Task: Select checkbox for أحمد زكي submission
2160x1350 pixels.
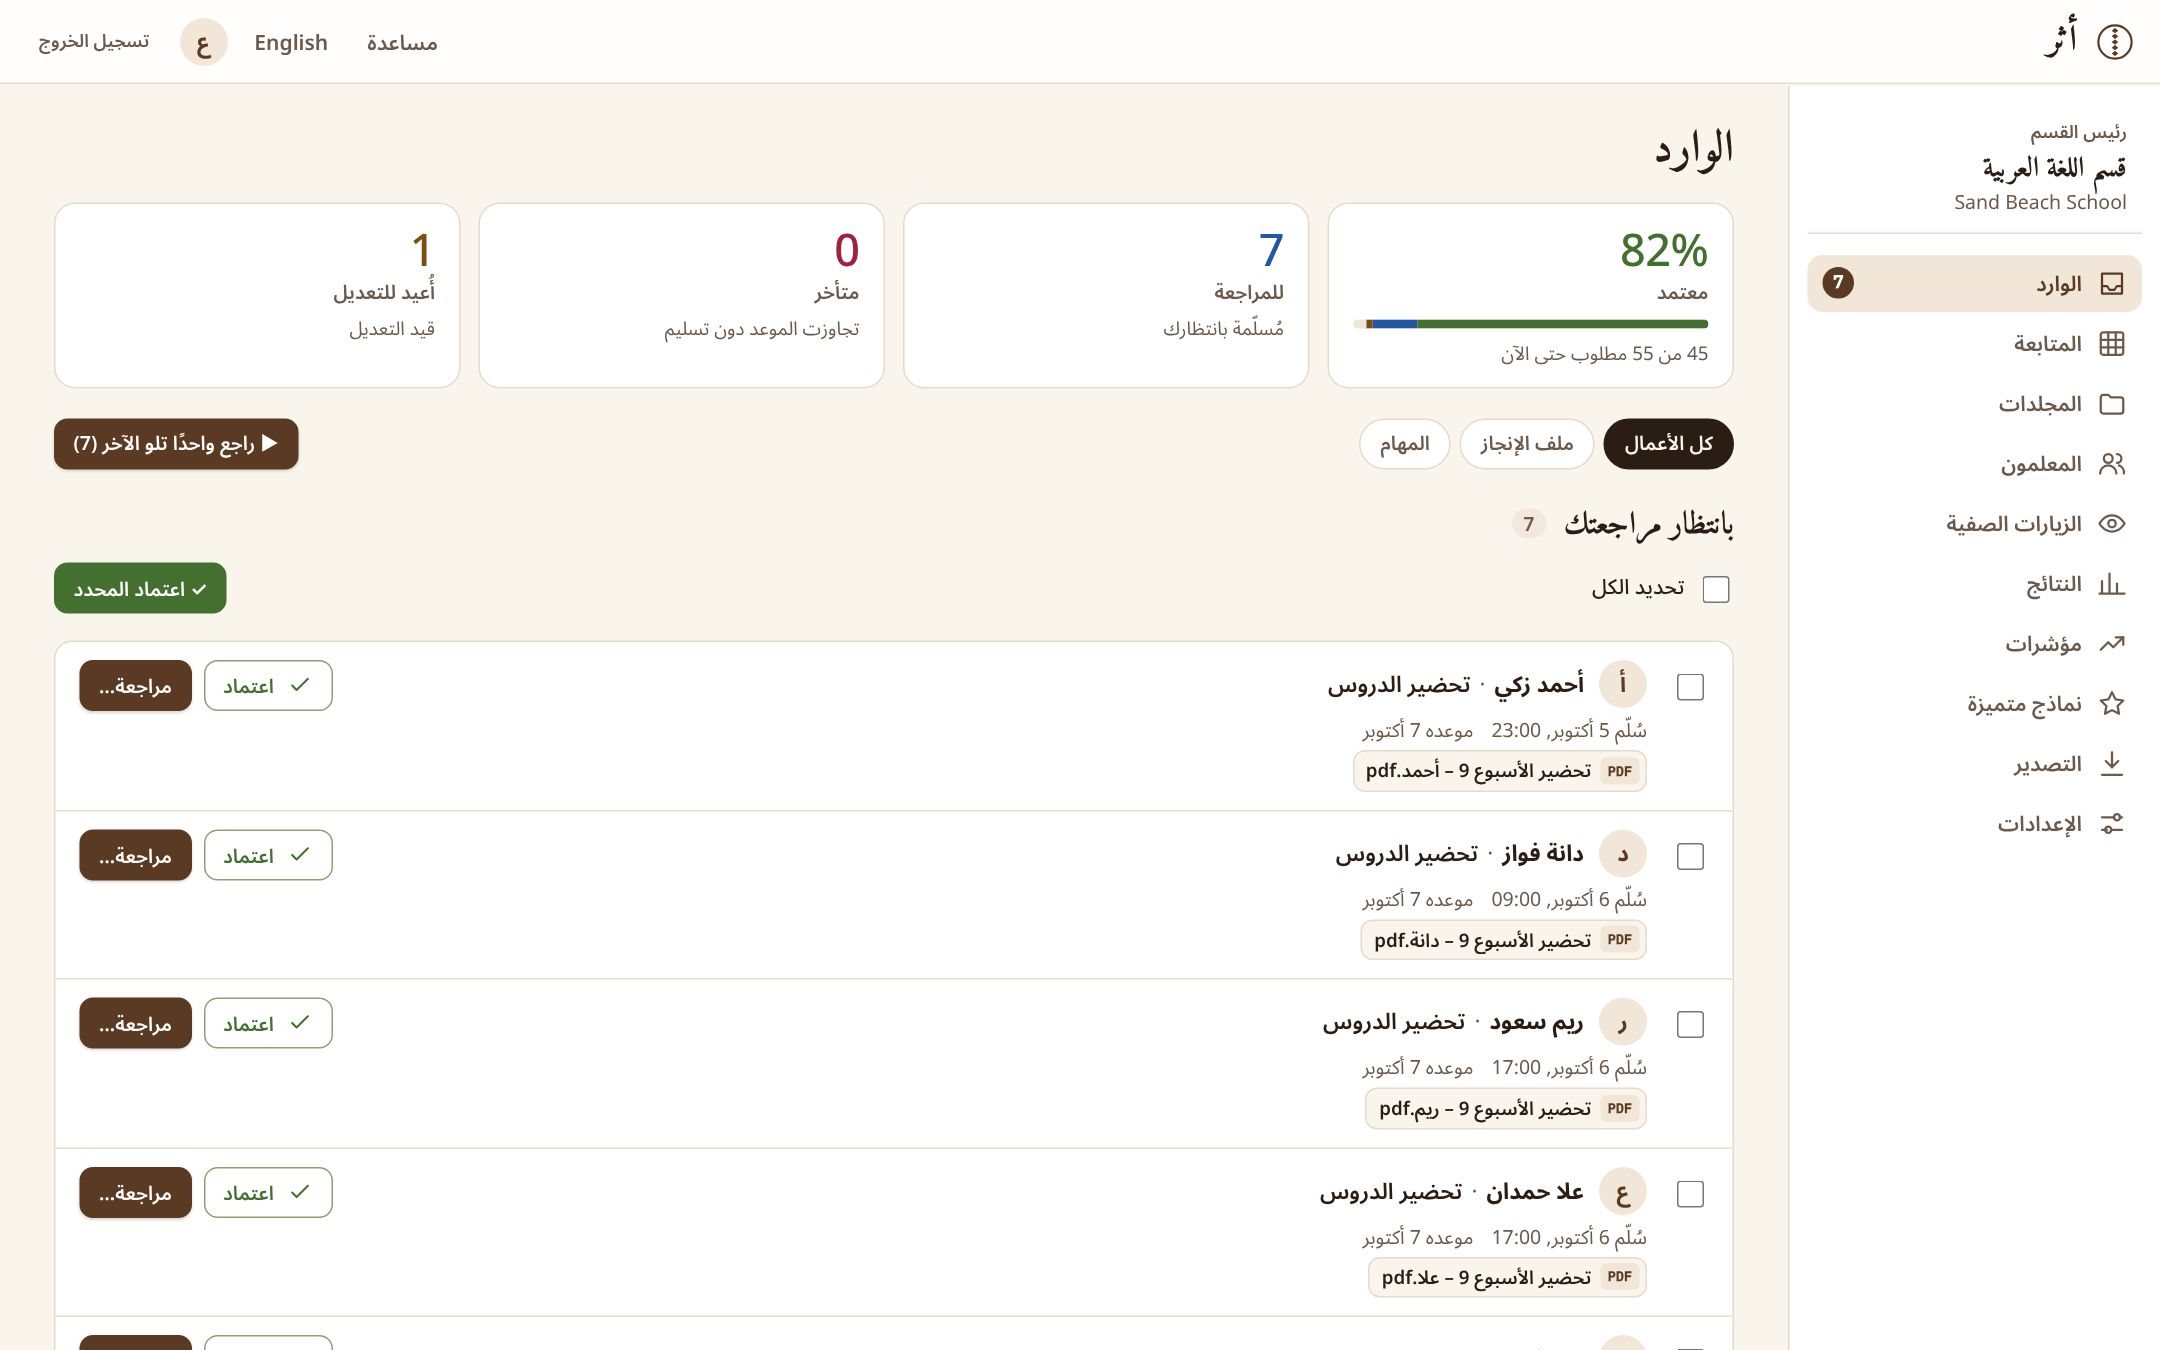Action: pyautogui.click(x=1690, y=687)
